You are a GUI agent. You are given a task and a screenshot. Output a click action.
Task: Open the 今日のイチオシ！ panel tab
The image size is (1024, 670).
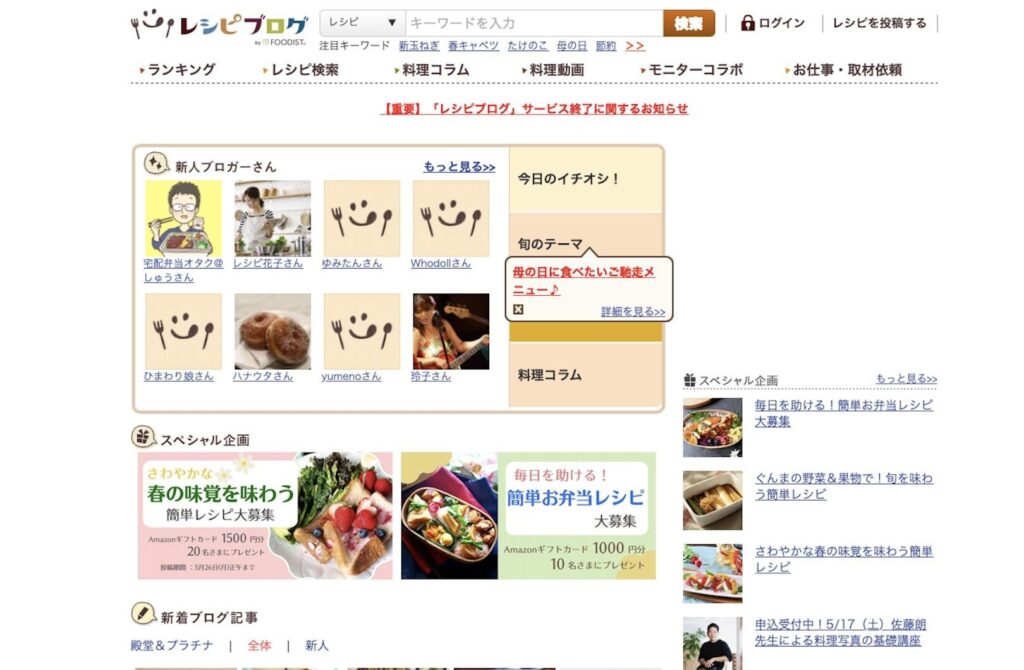pyautogui.click(x=586, y=179)
